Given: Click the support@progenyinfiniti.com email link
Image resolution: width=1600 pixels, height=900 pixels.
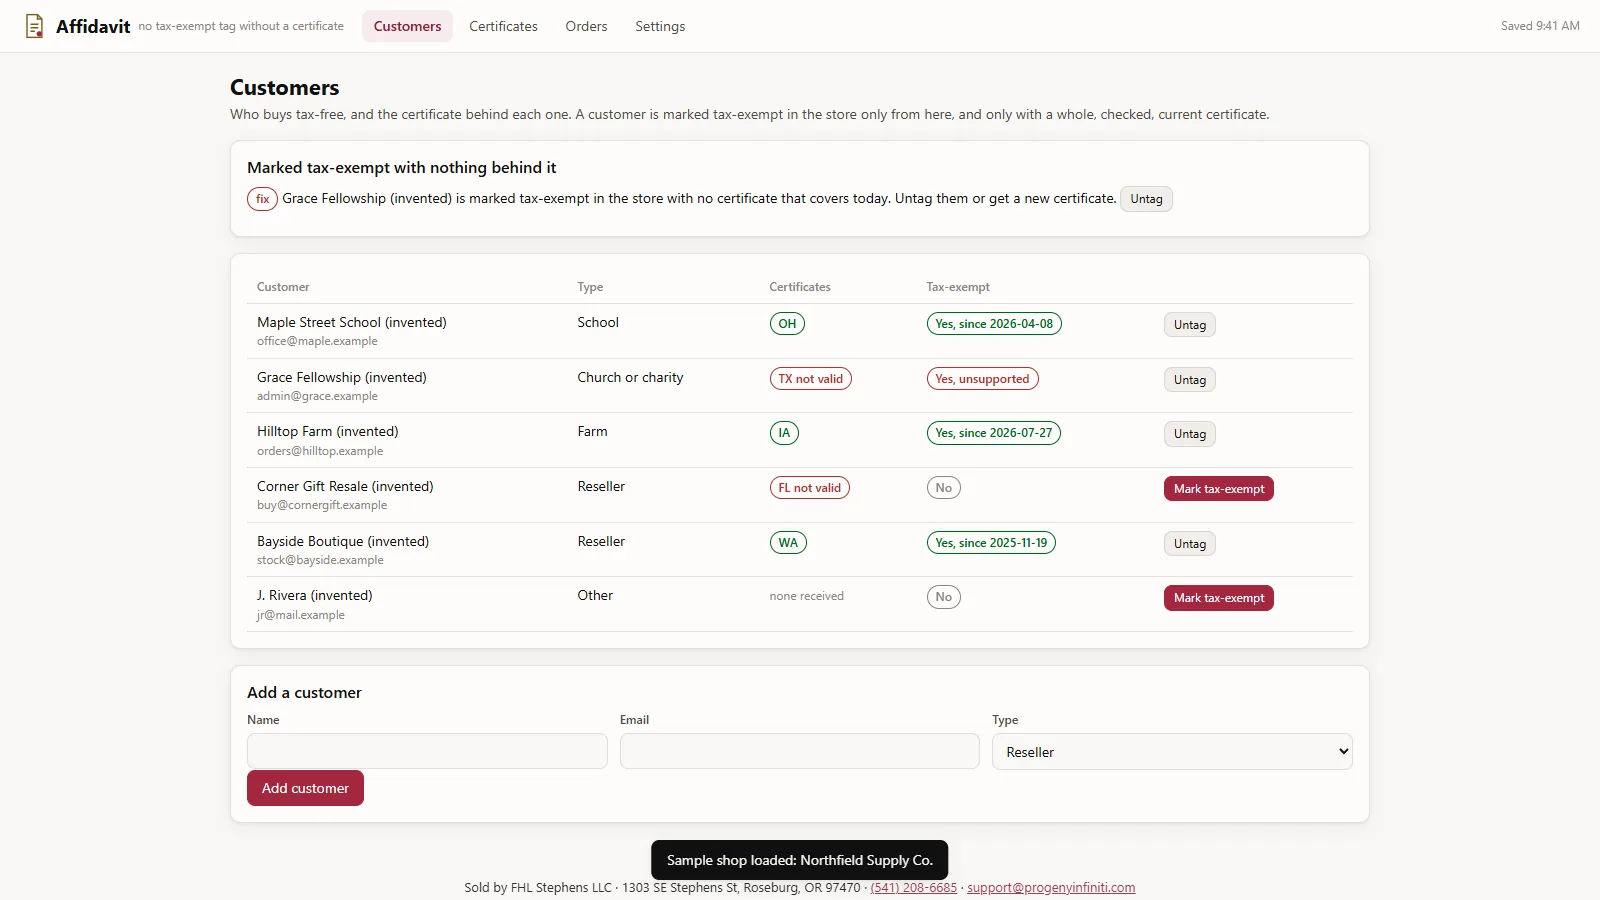Looking at the screenshot, I should tap(1051, 888).
